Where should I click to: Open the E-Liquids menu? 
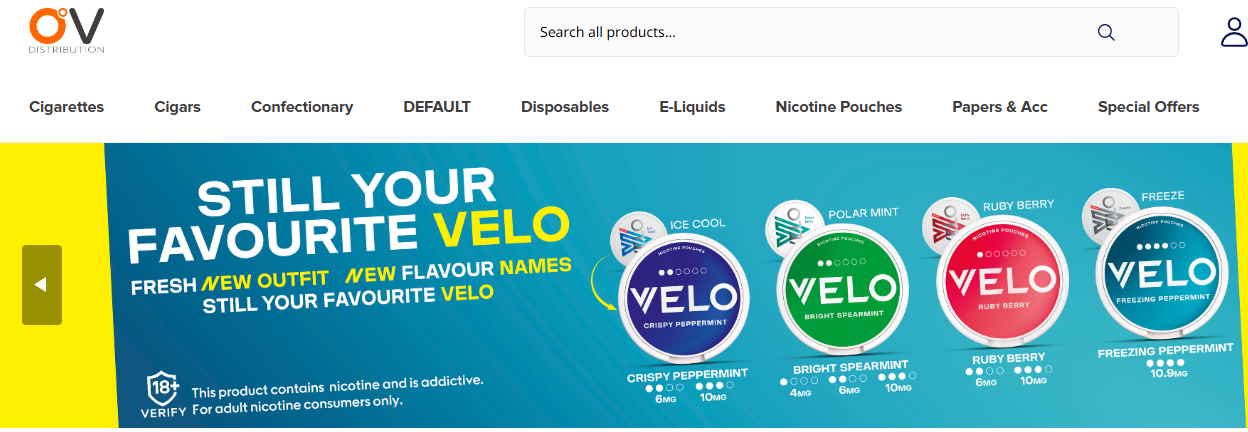pos(692,107)
